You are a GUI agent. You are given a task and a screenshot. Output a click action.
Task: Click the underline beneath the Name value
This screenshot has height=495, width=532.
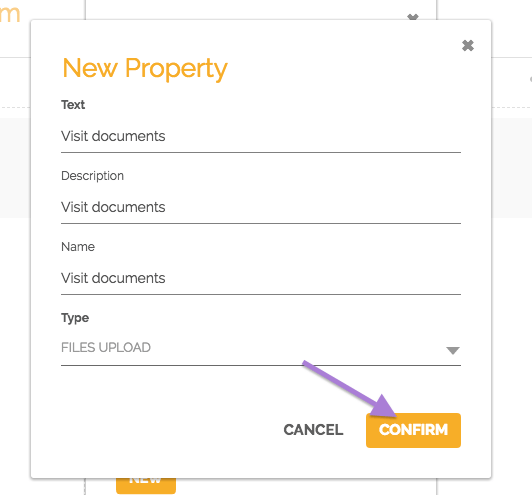tap(261, 294)
